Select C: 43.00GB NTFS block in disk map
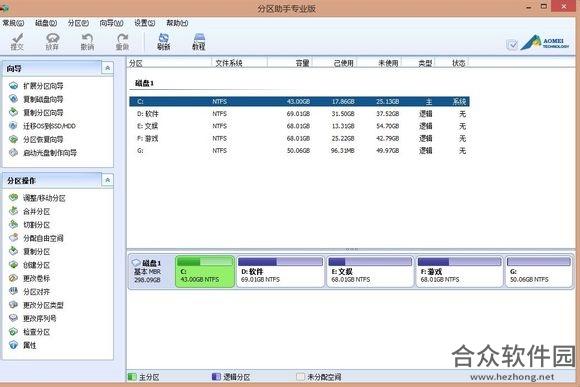Image resolution: width=580 pixels, height=387 pixels. click(x=205, y=271)
